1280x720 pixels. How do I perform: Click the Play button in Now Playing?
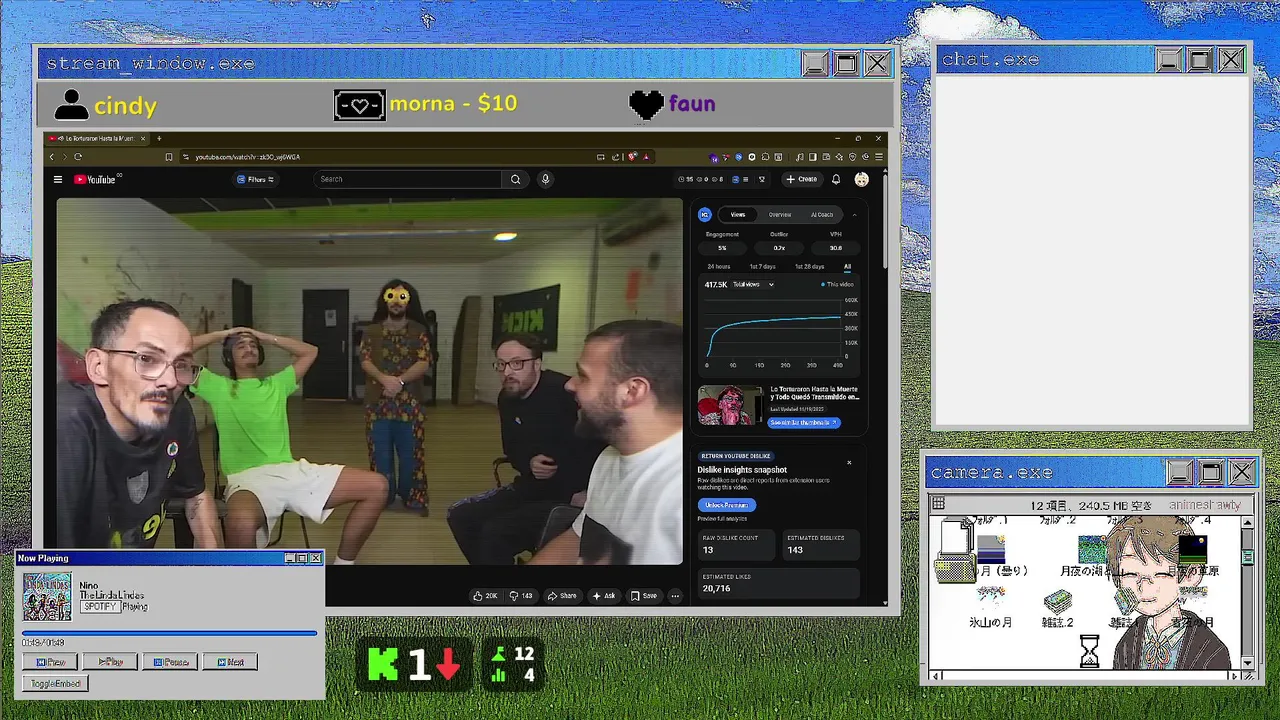point(110,662)
